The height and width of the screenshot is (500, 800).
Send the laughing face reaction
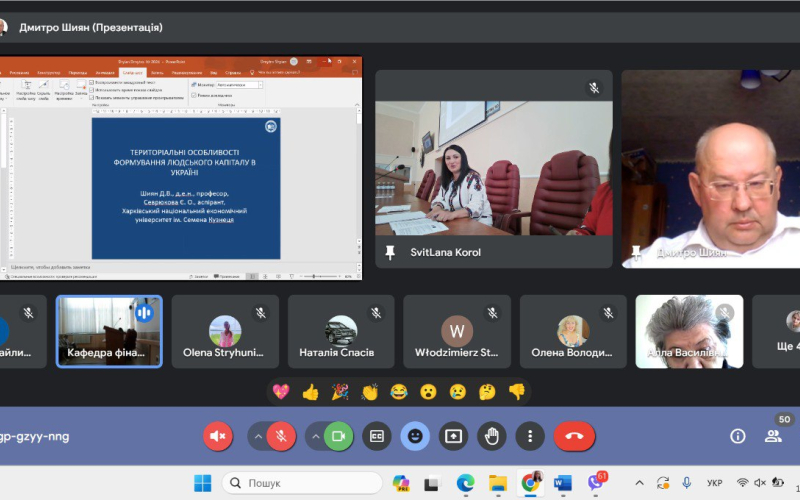[399, 392]
